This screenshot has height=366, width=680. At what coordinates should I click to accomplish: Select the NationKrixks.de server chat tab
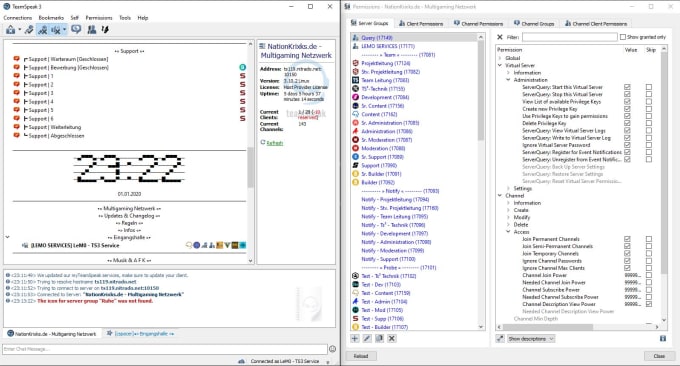pos(52,334)
